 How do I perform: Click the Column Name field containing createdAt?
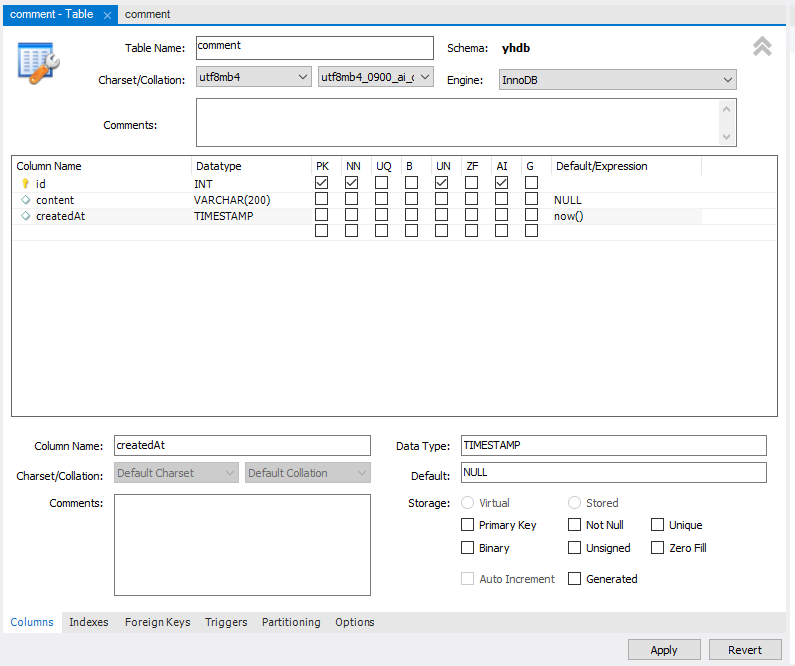point(242,446)
